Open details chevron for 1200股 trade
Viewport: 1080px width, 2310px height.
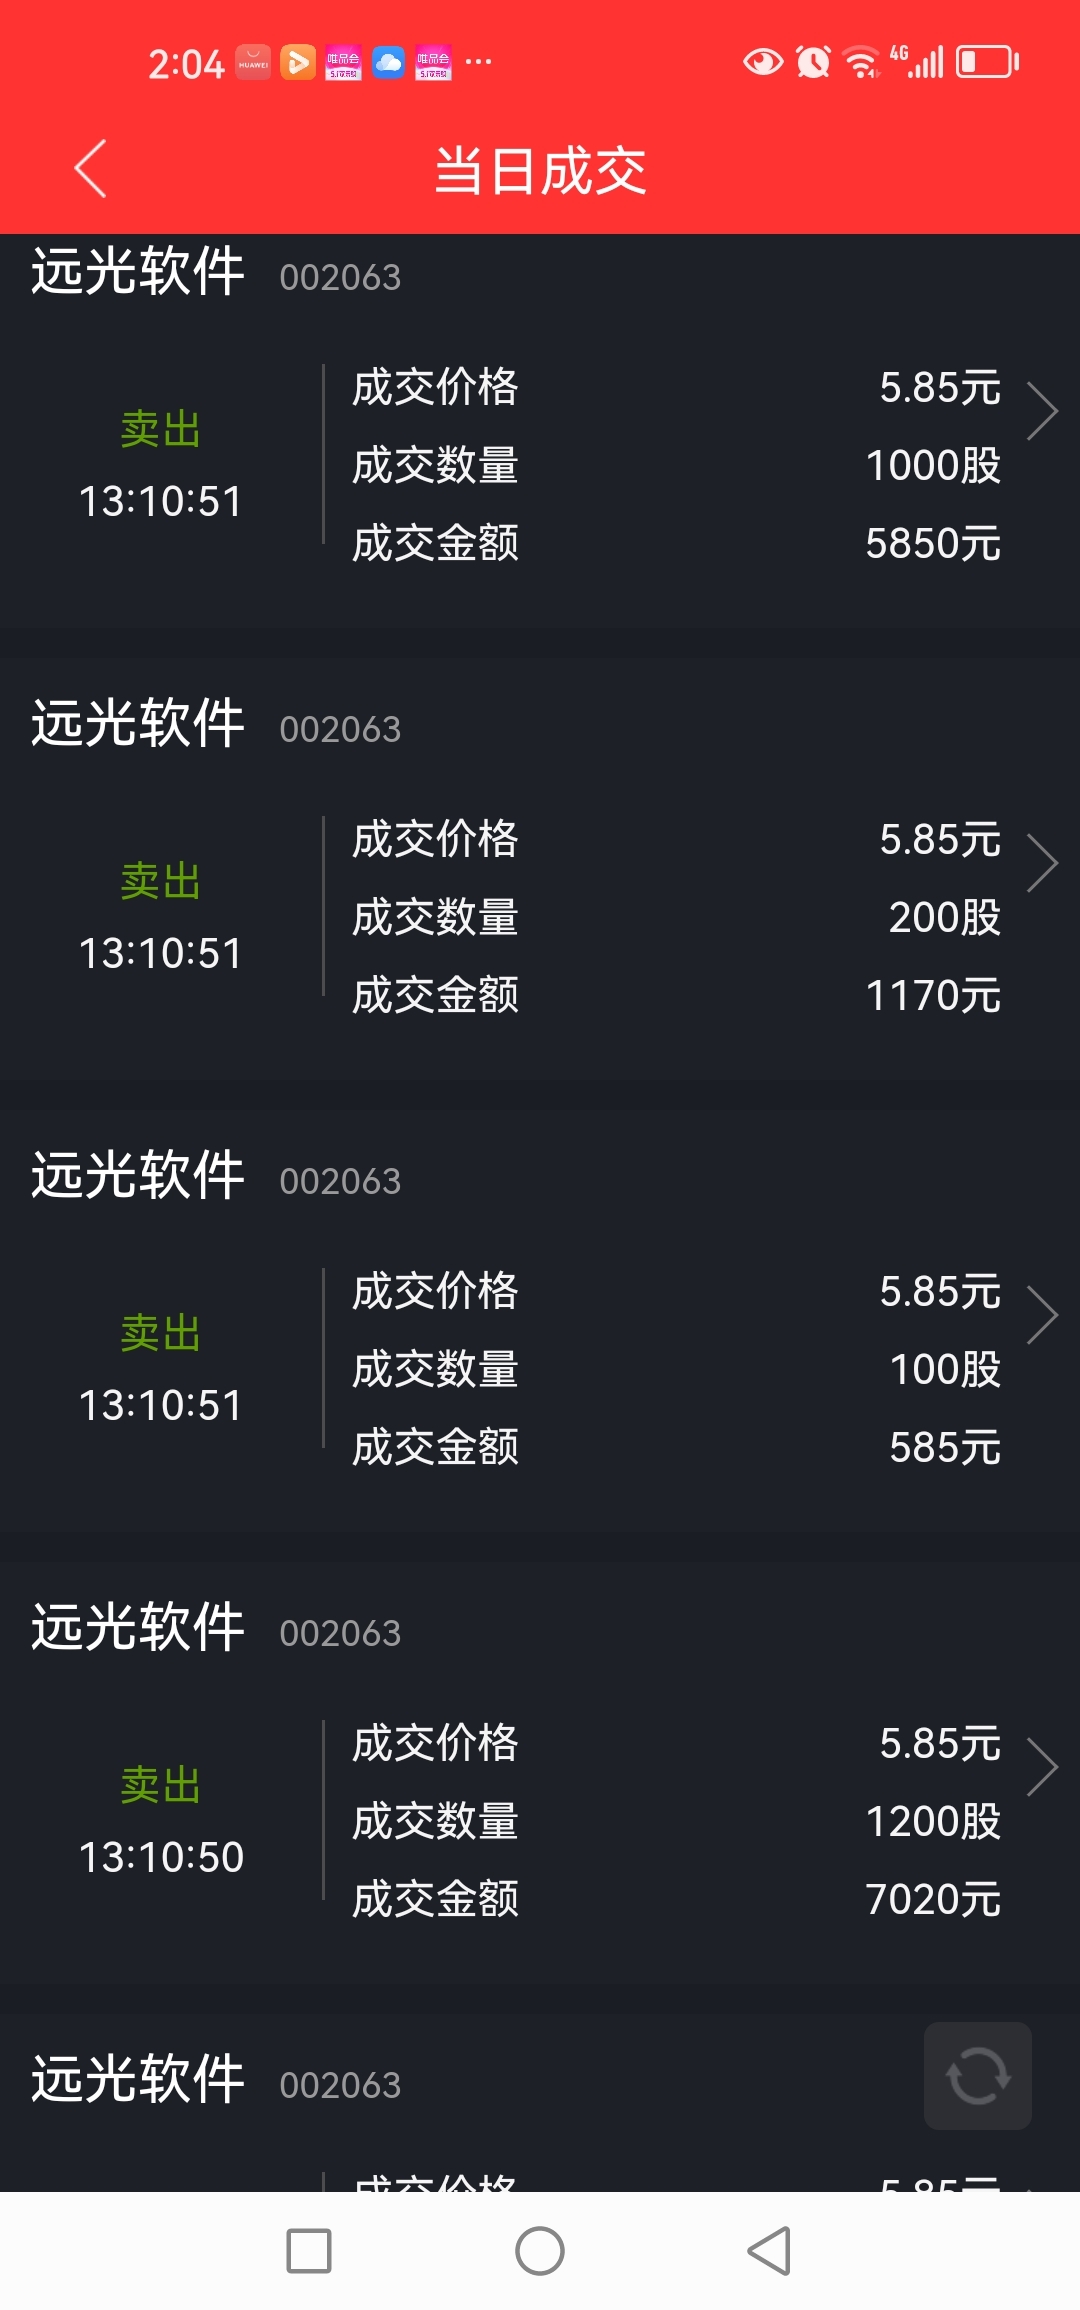click(1042, 1767)
